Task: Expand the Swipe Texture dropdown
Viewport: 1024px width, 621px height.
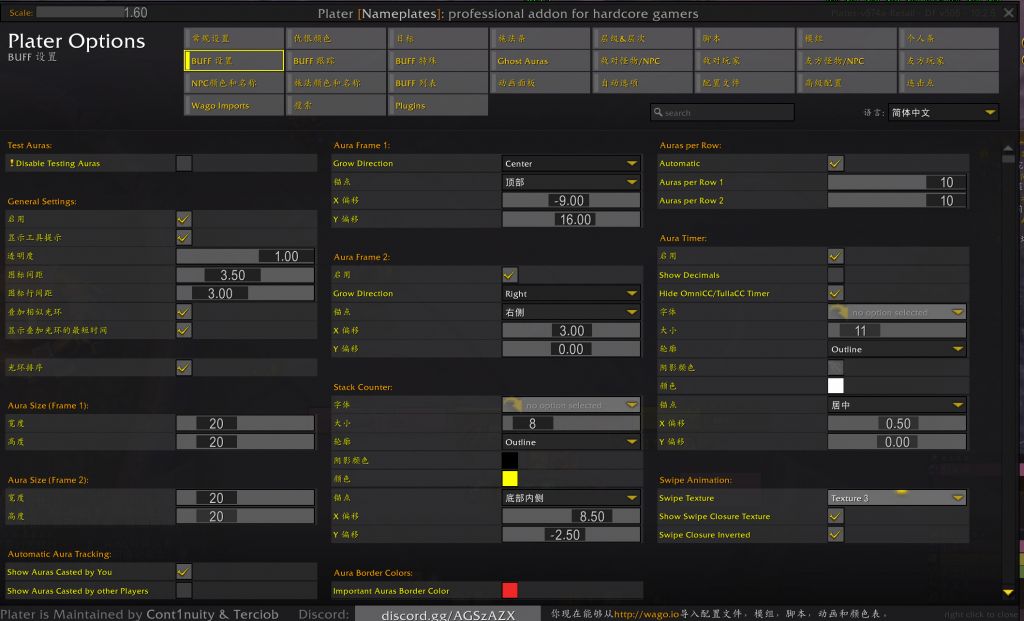Action: point(896,498)
